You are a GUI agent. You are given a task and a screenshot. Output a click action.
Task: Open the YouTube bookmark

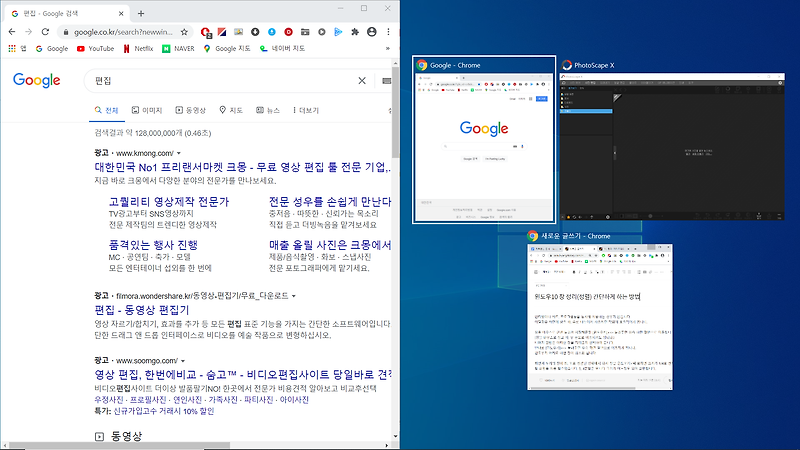pyautogui.click(x=95, y=48)
